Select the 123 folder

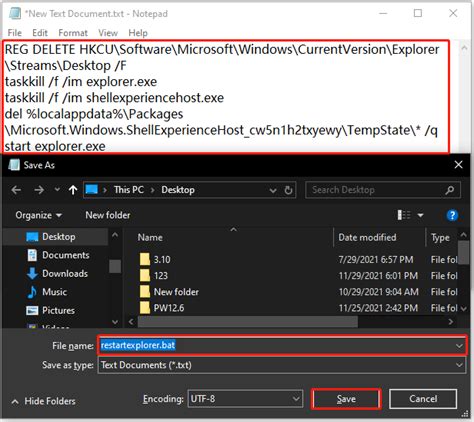161,276
